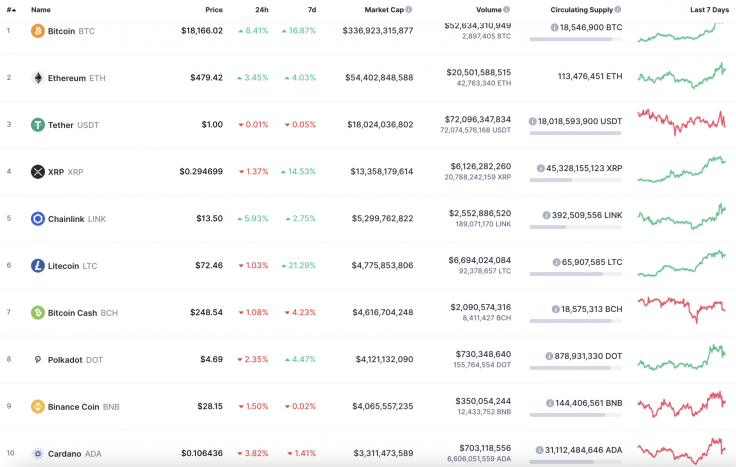The height and width of the screenshot is (467, 736).
Task: Click info icon beside 65,907,585 LTC supply
Action: [x=556, y=262]
